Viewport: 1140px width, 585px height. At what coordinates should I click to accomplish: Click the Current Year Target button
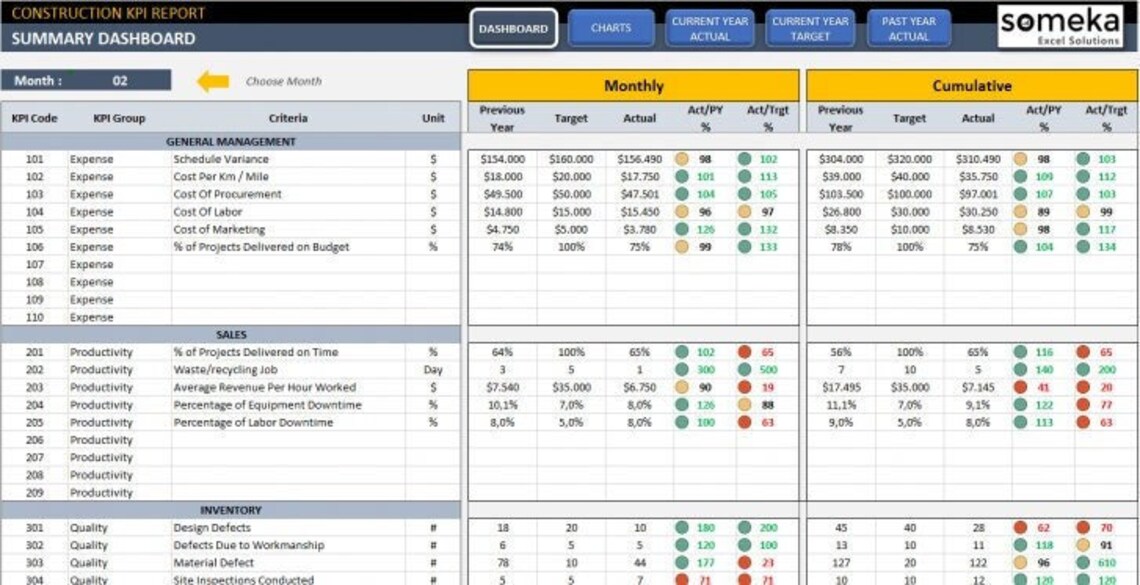(x=810, y=28)
